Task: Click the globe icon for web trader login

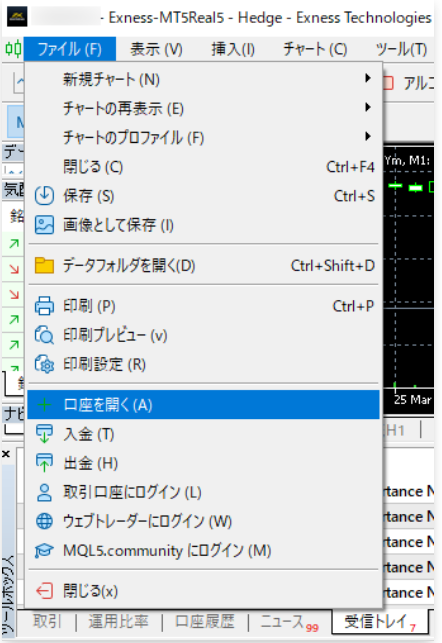Action: [x=44, y=521]
